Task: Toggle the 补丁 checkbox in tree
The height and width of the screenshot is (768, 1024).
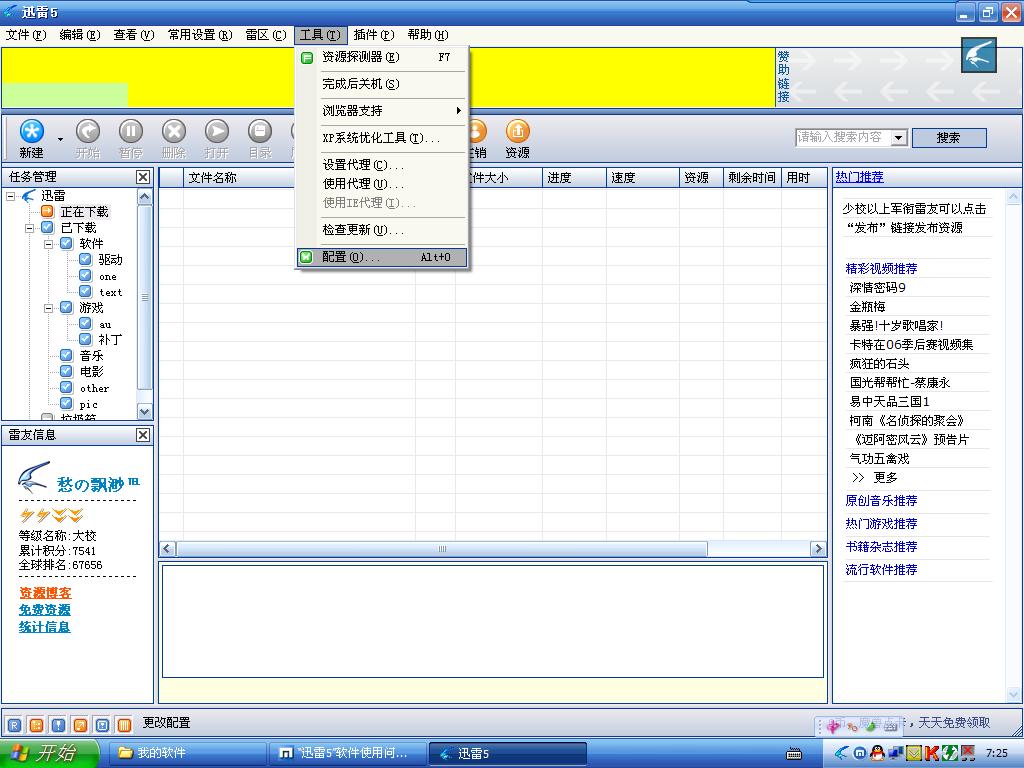Action: 85,339
